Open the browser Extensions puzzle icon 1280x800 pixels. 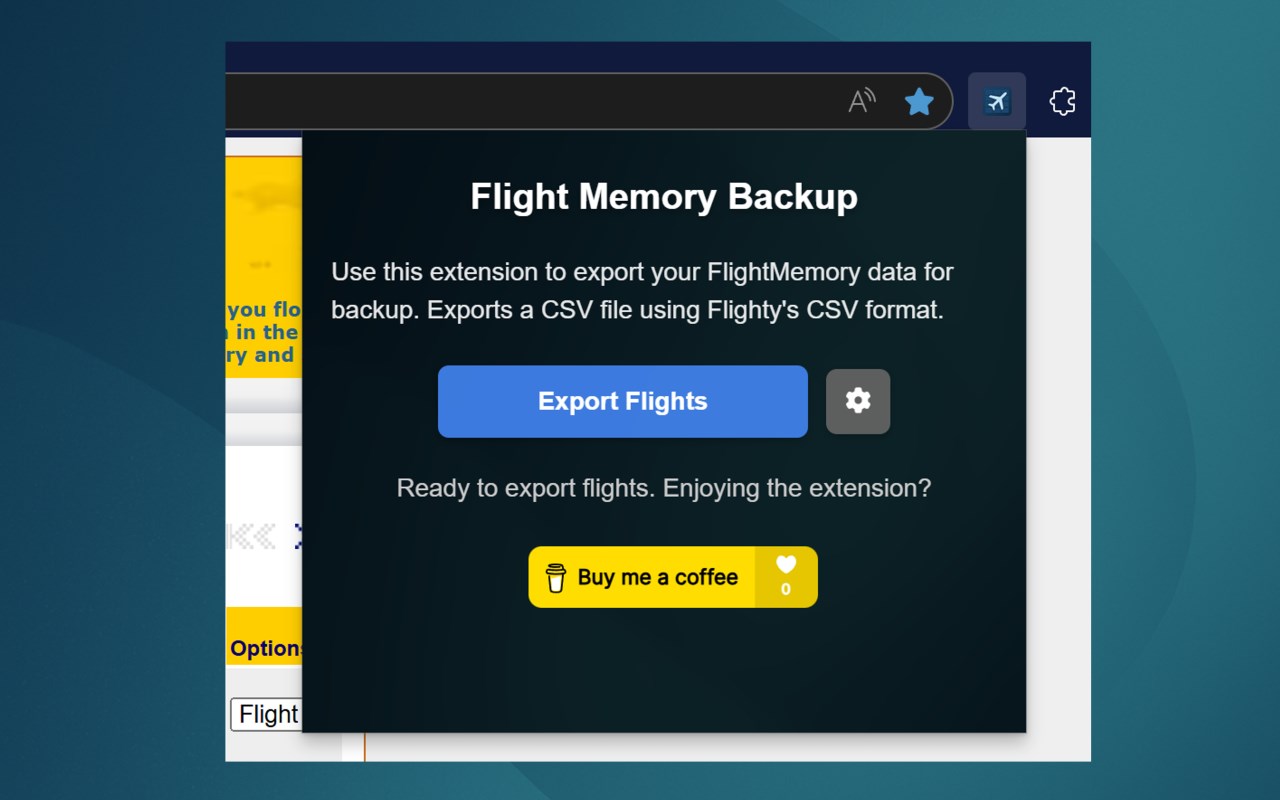tap(1062, 101)
